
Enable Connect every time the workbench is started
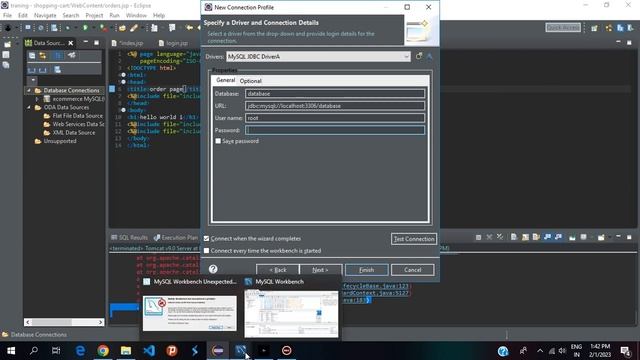point(207,251)
